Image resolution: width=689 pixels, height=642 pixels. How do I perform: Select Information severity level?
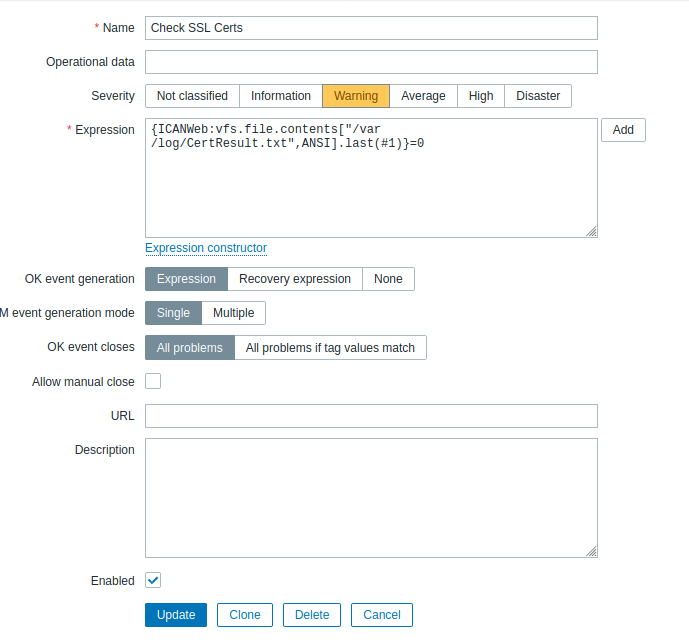(280, 96)
